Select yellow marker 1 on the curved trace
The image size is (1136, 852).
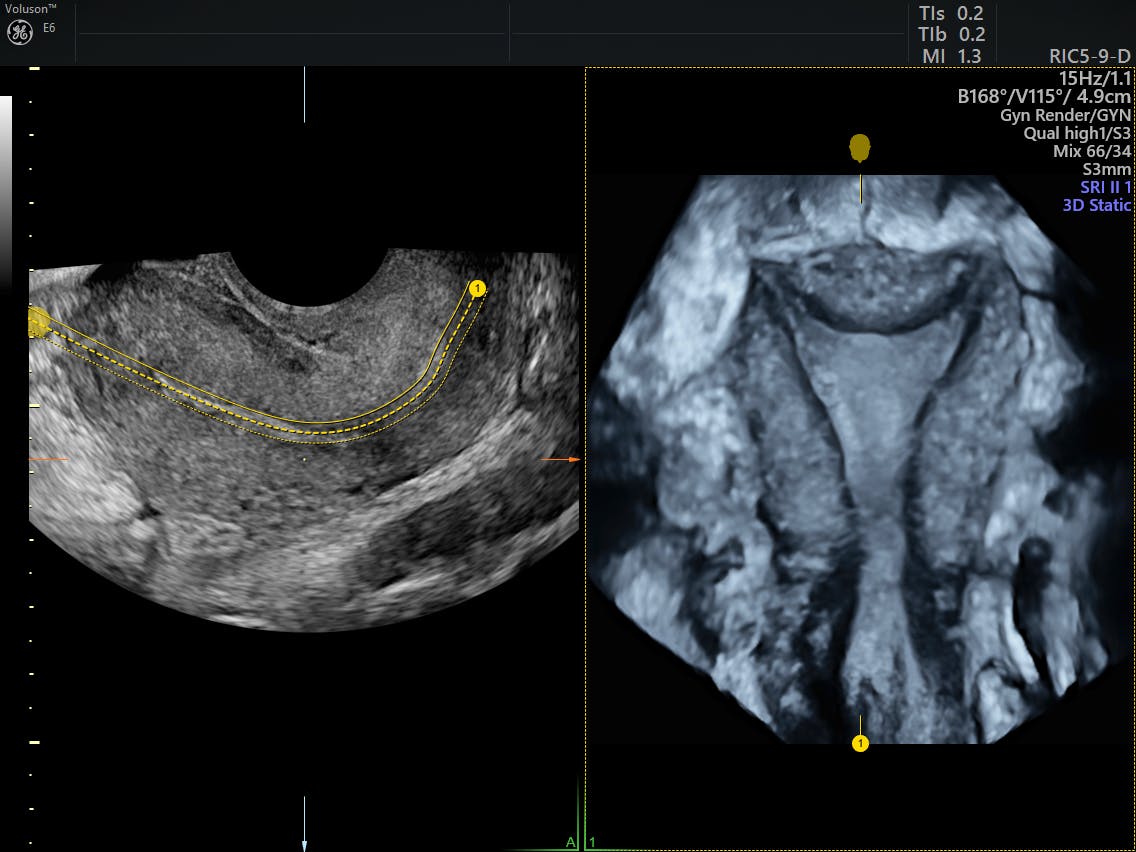477,289
